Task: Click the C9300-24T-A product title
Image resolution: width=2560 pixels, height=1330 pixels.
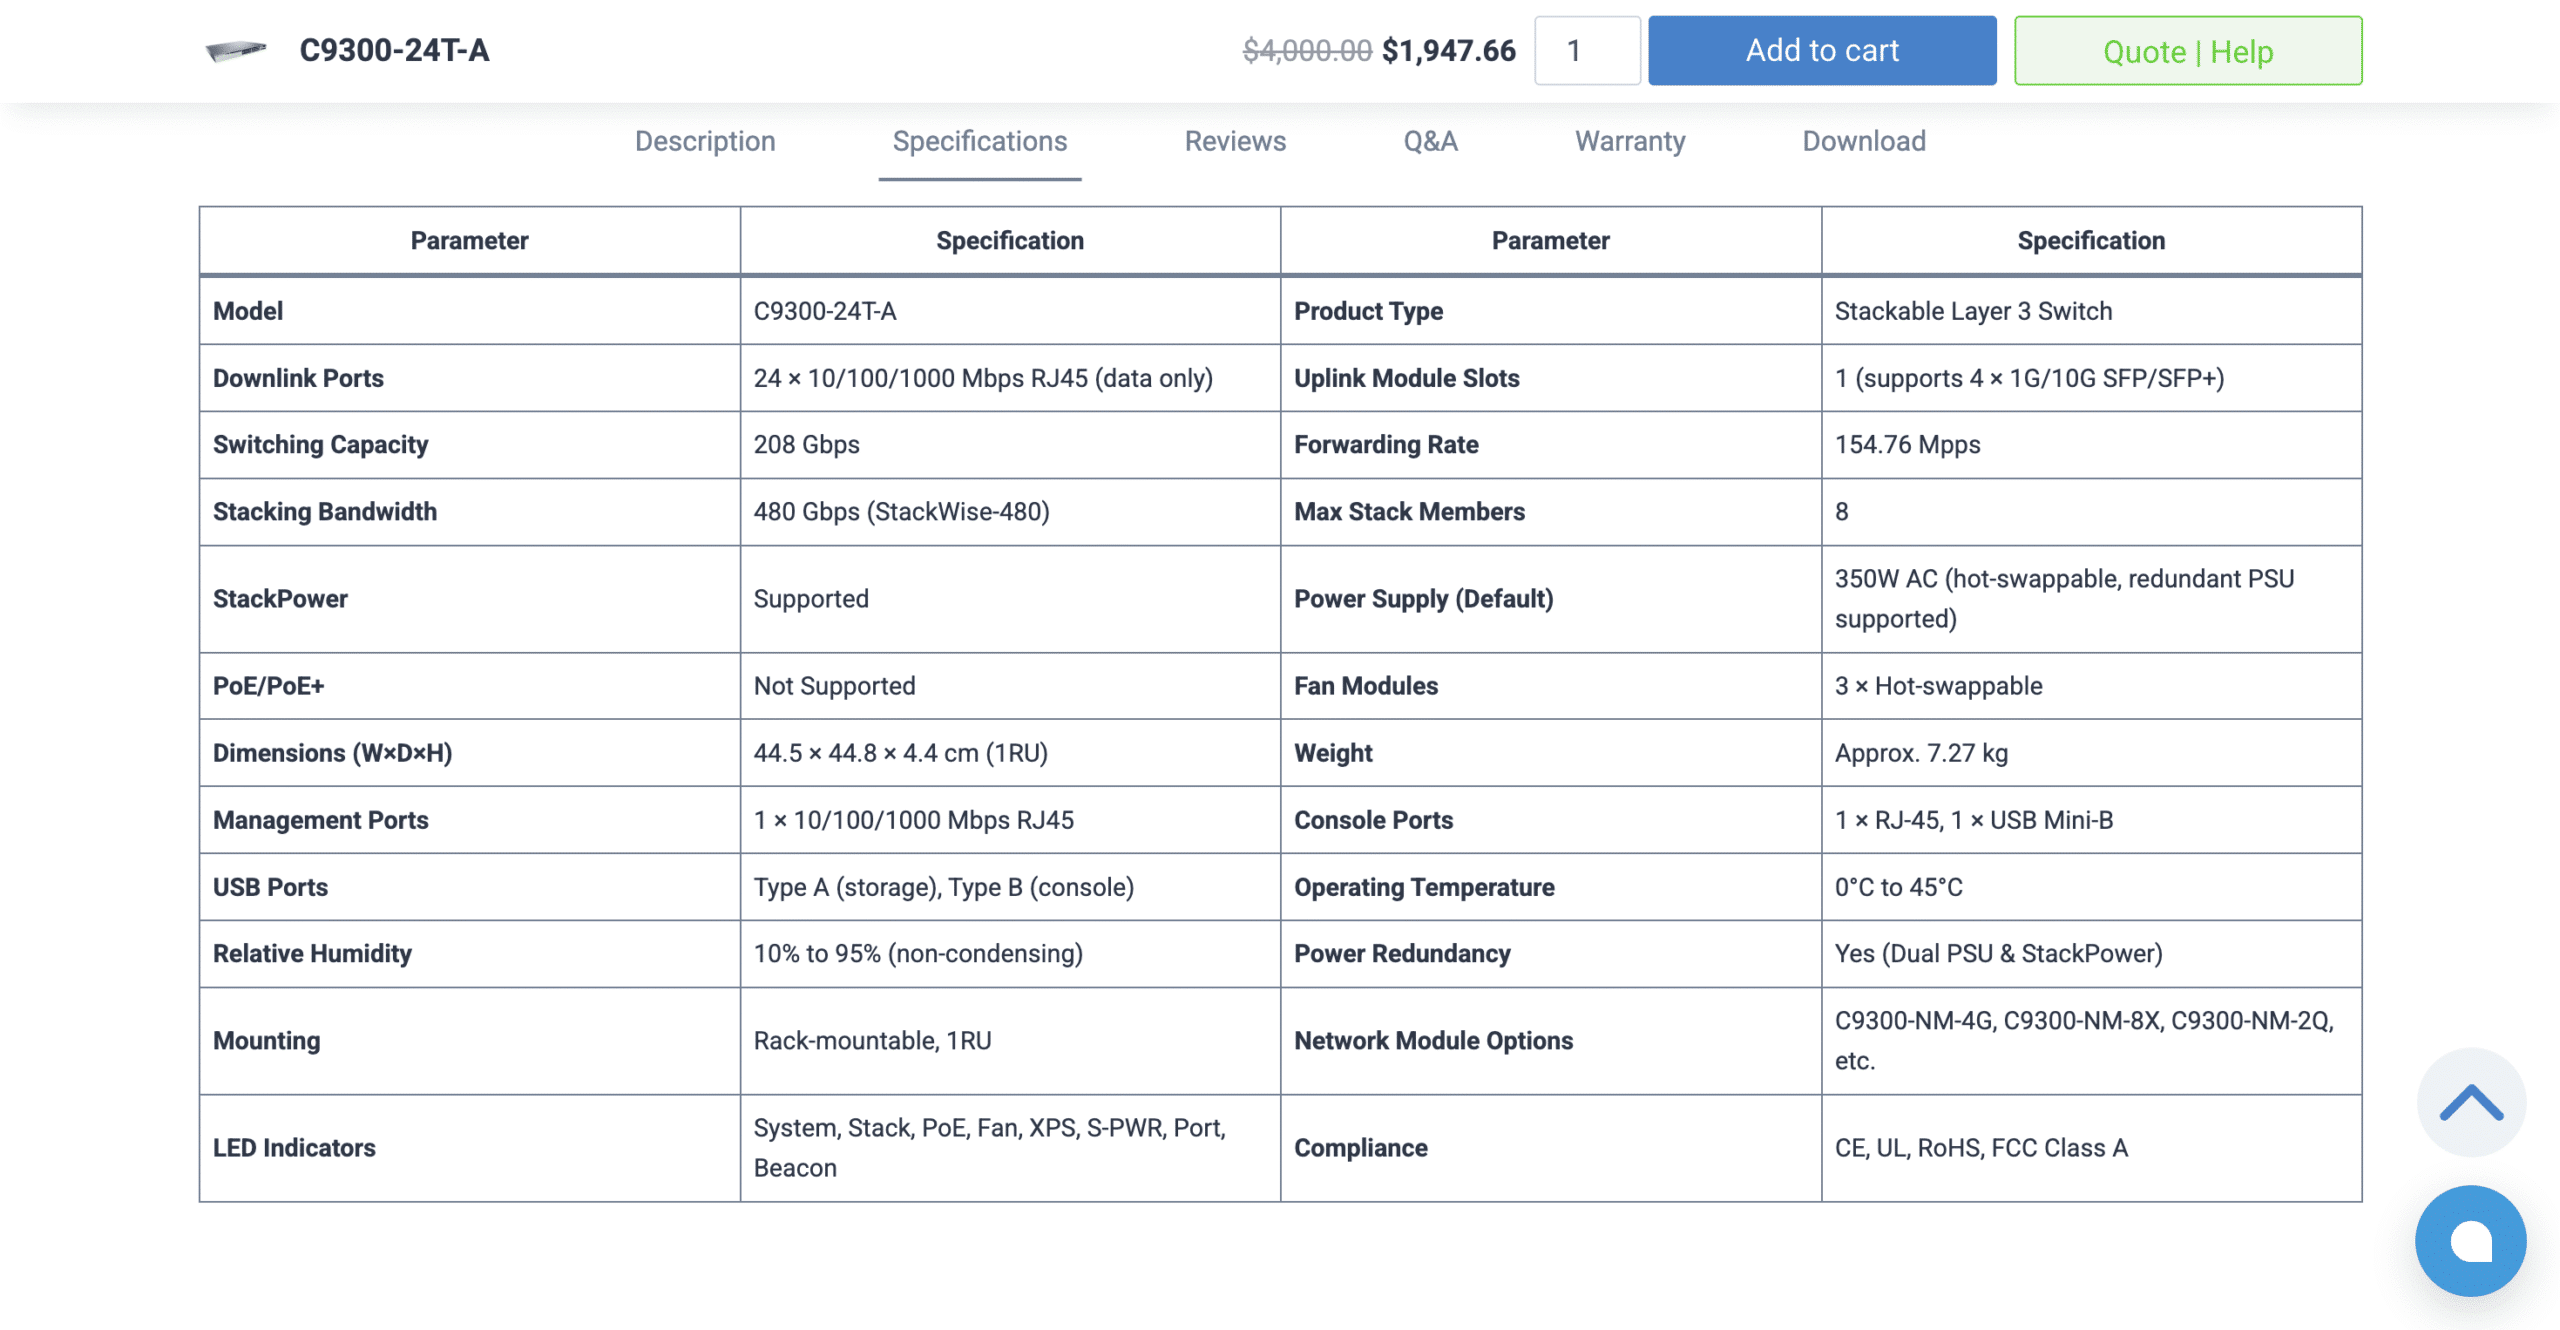Action: [394, 50]
